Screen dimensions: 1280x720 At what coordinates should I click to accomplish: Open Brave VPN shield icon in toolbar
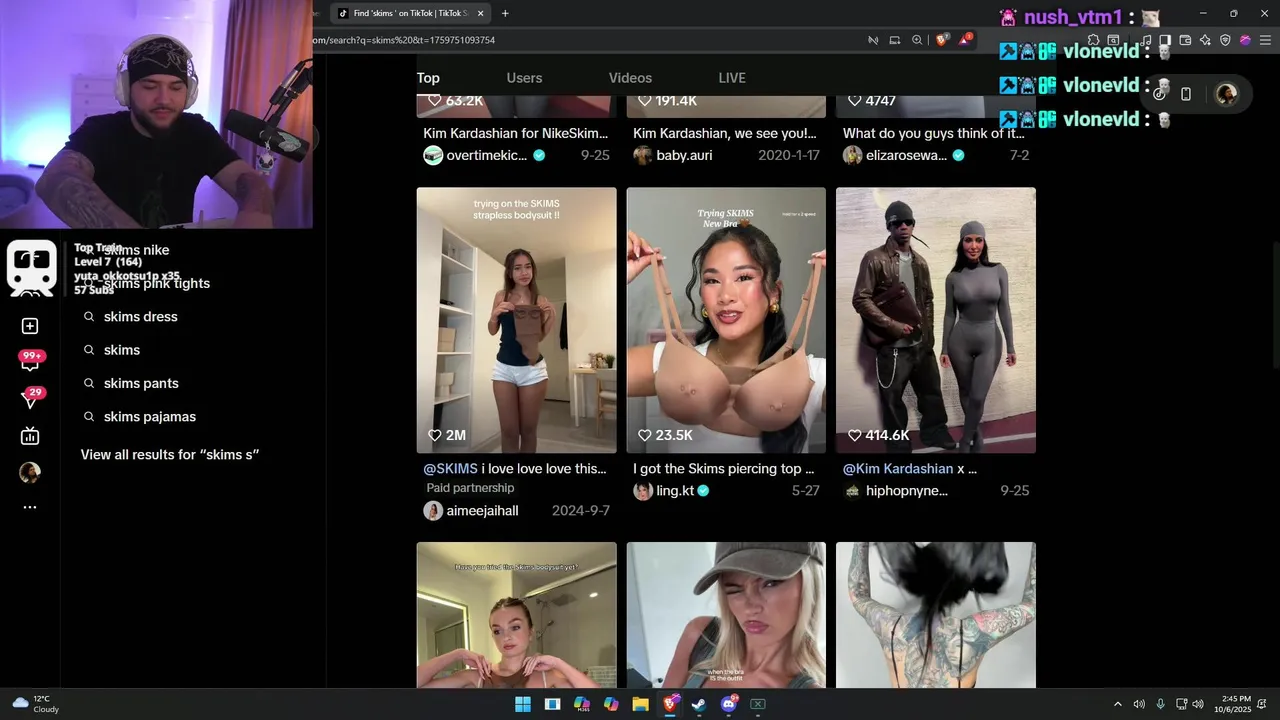(x=1225, y=40)
